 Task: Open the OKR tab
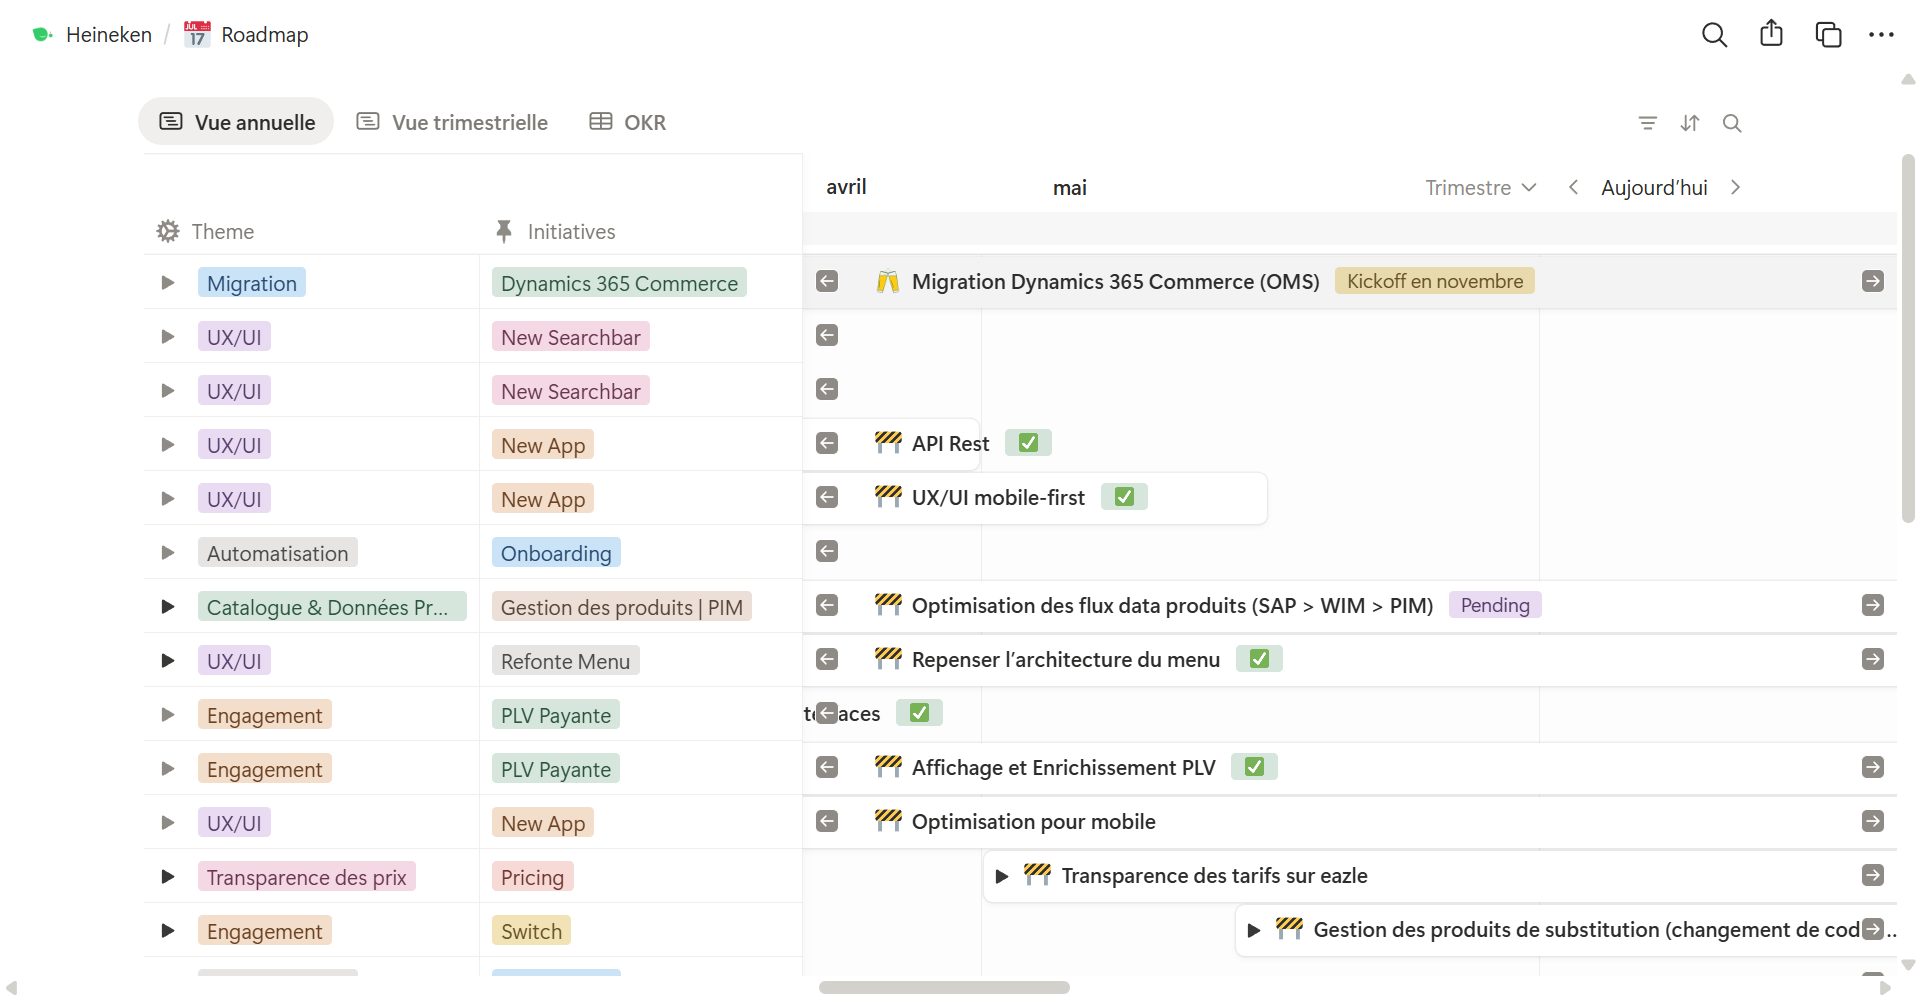click(626, 122)
